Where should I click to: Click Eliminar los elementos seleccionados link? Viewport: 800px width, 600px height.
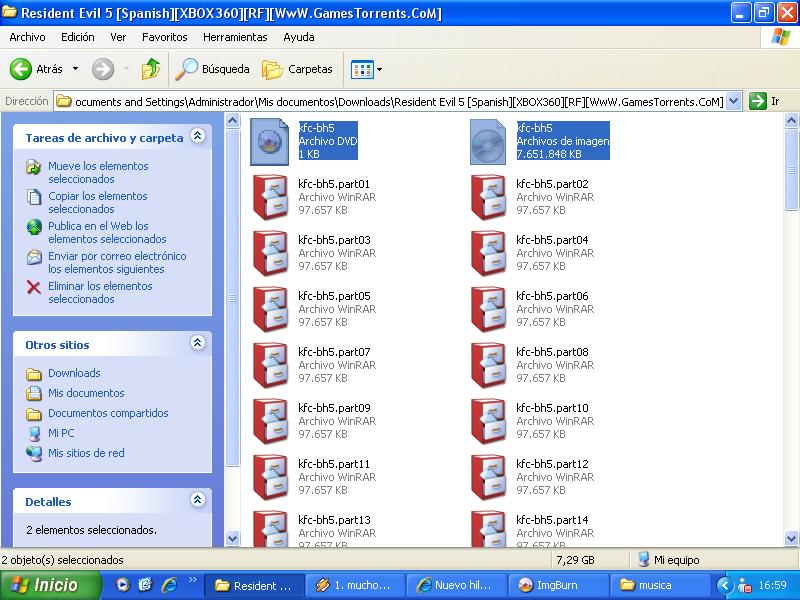tap(100, 293)
